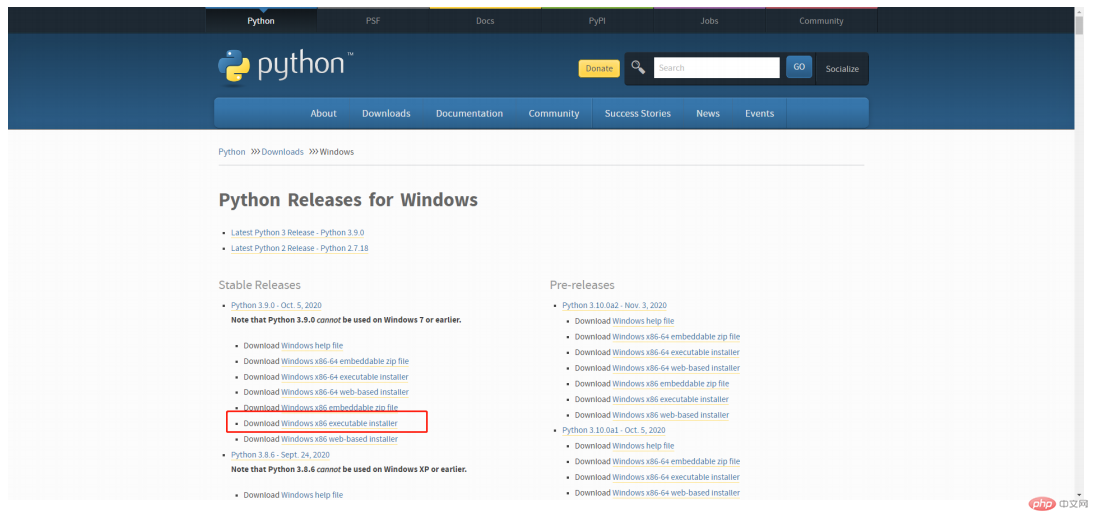Download Python 3.9.0 Windows help file

pyautogui.click(x=312, y=346)
